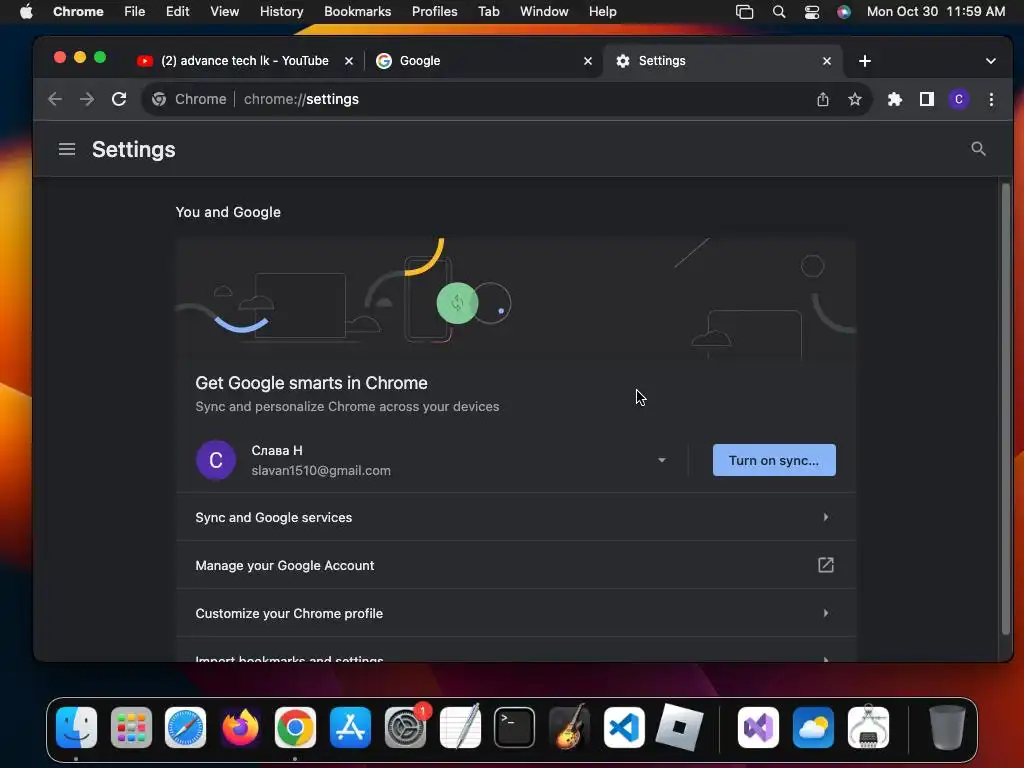This screenshot has width=1024, height=768.
Task: Click Get Google smarts in Chrome heading
Action: pyautogui.click(x=312, y=383)
